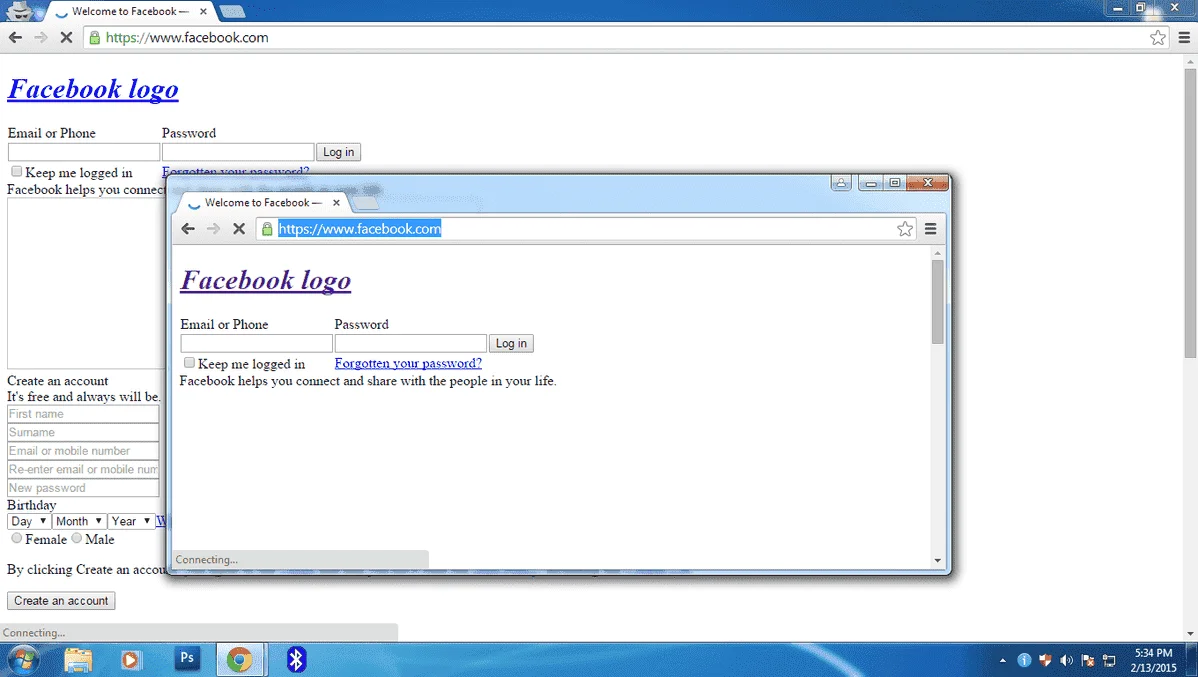Close the front window's Facebook tab
Viewport: 1198px width, 677px height.
point(336,202)
